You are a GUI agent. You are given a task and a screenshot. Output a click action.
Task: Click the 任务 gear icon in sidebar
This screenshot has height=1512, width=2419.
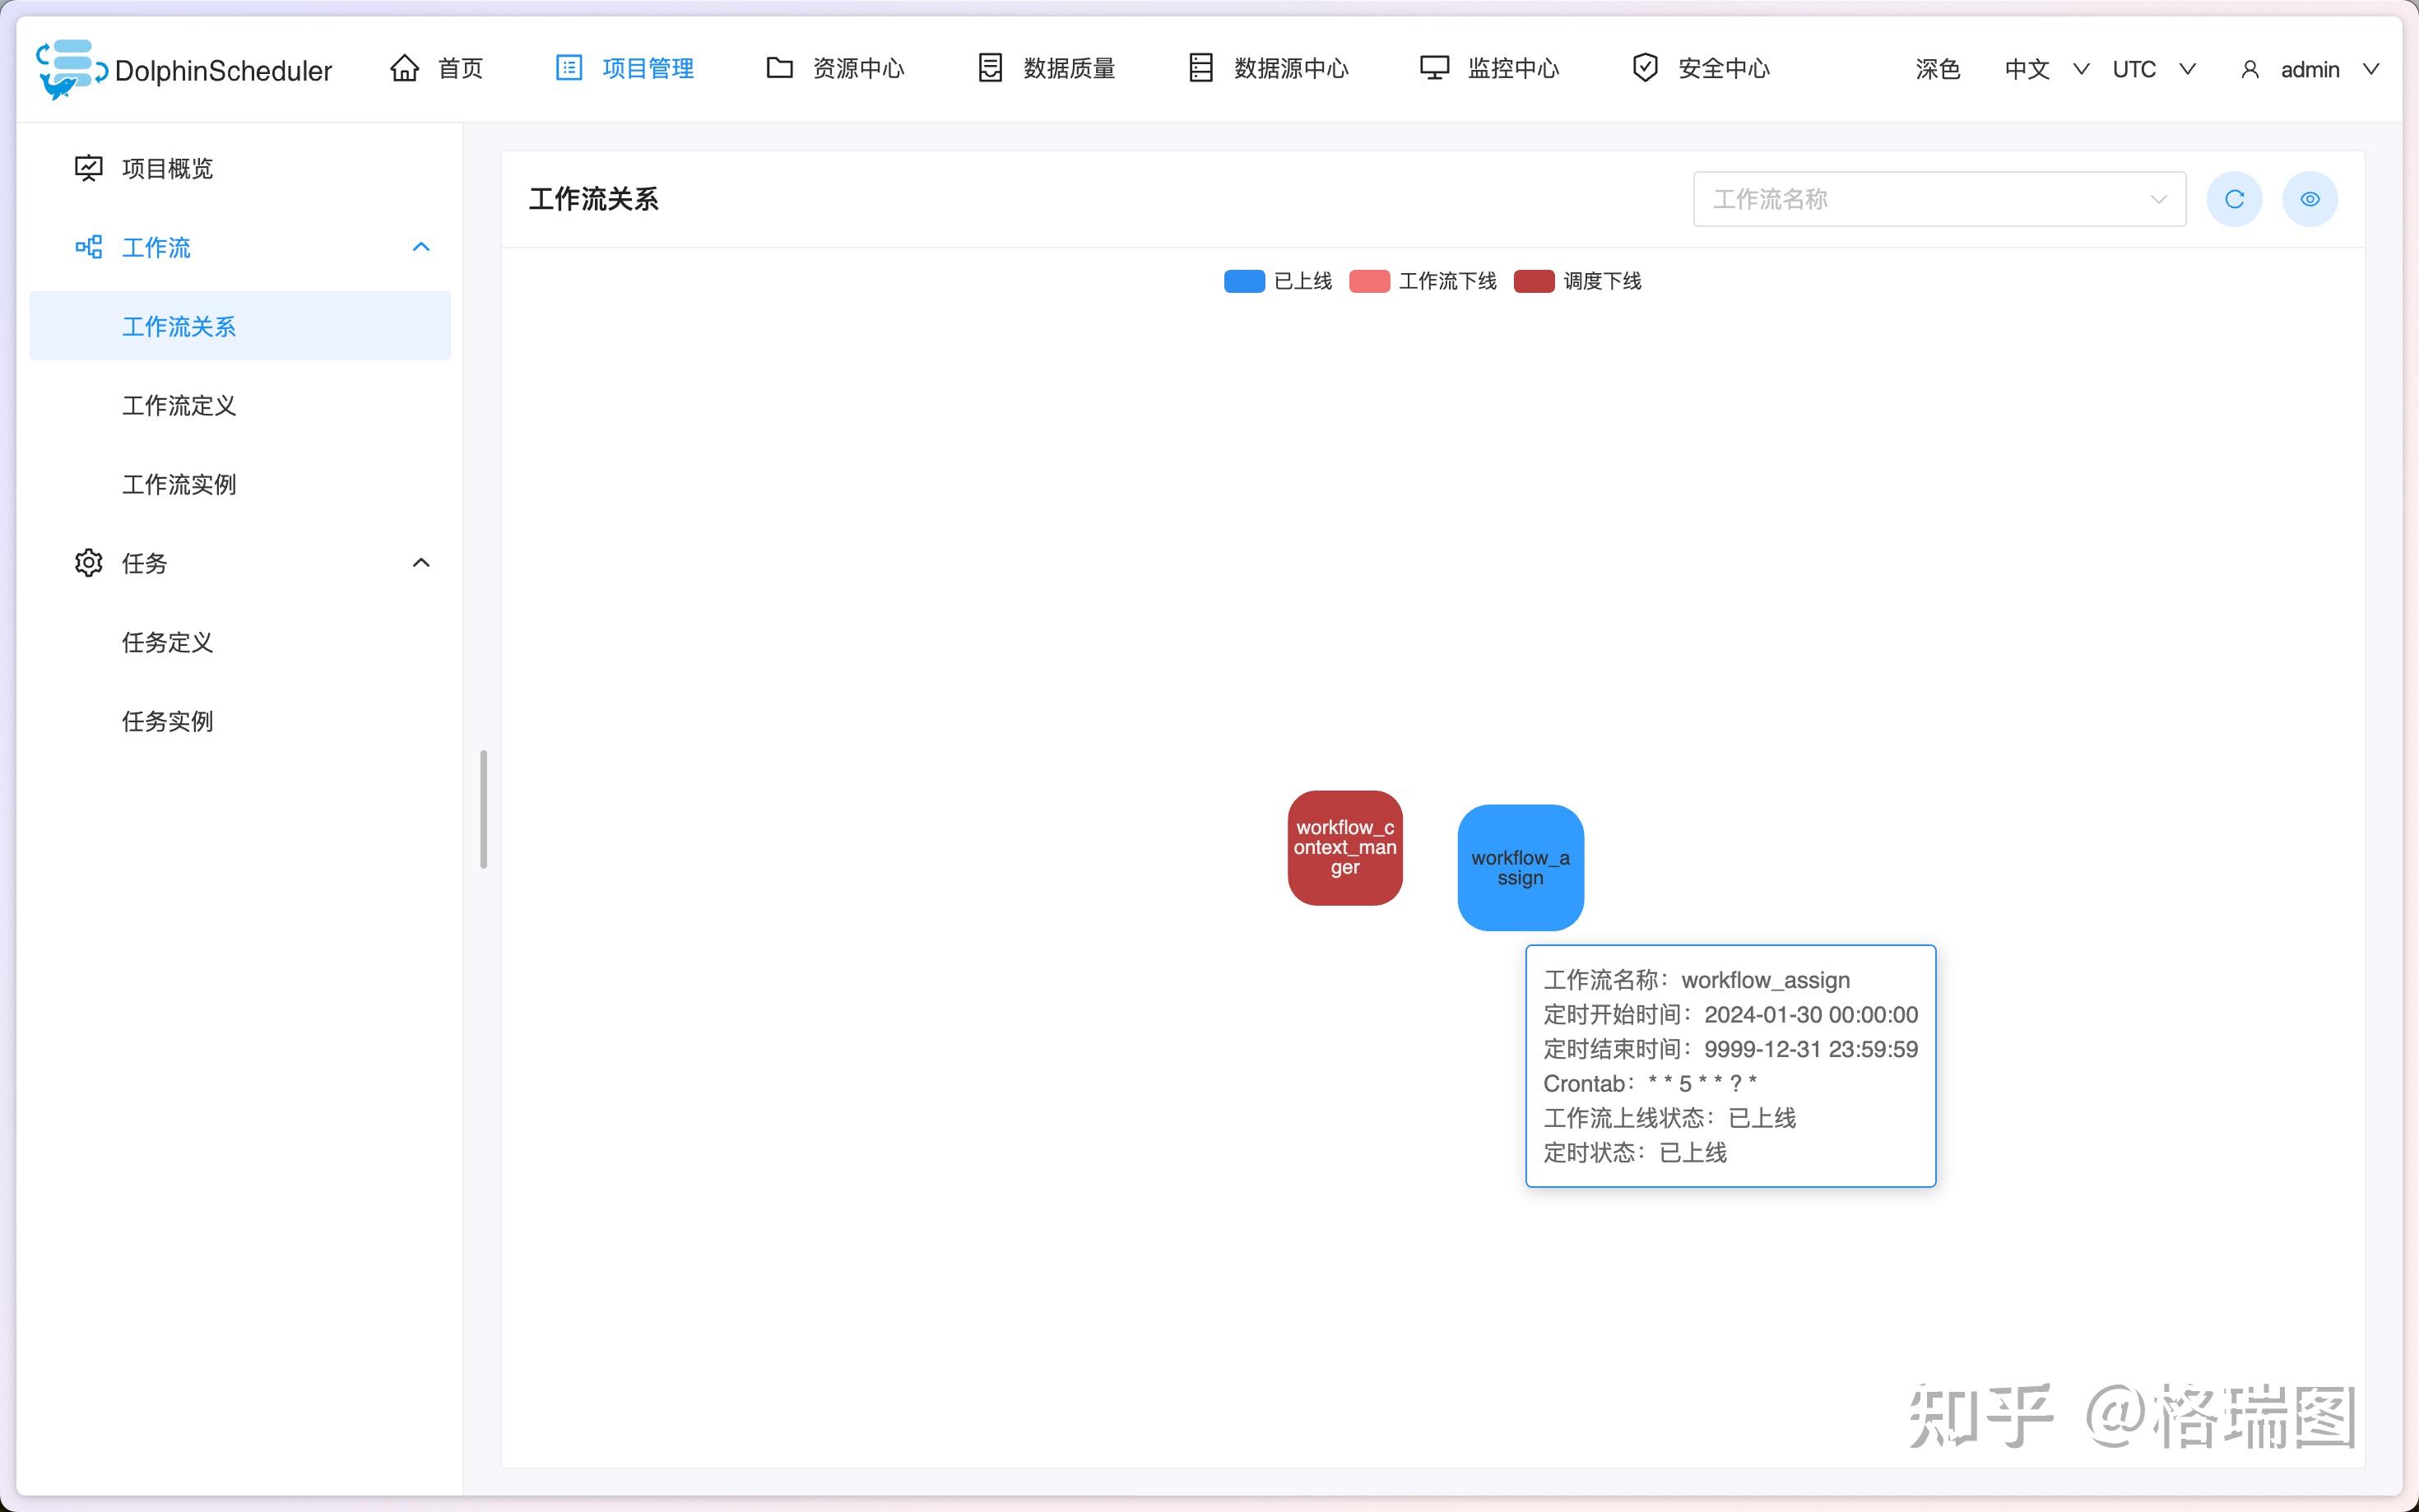pyautogui.click(x=88, y=563)
